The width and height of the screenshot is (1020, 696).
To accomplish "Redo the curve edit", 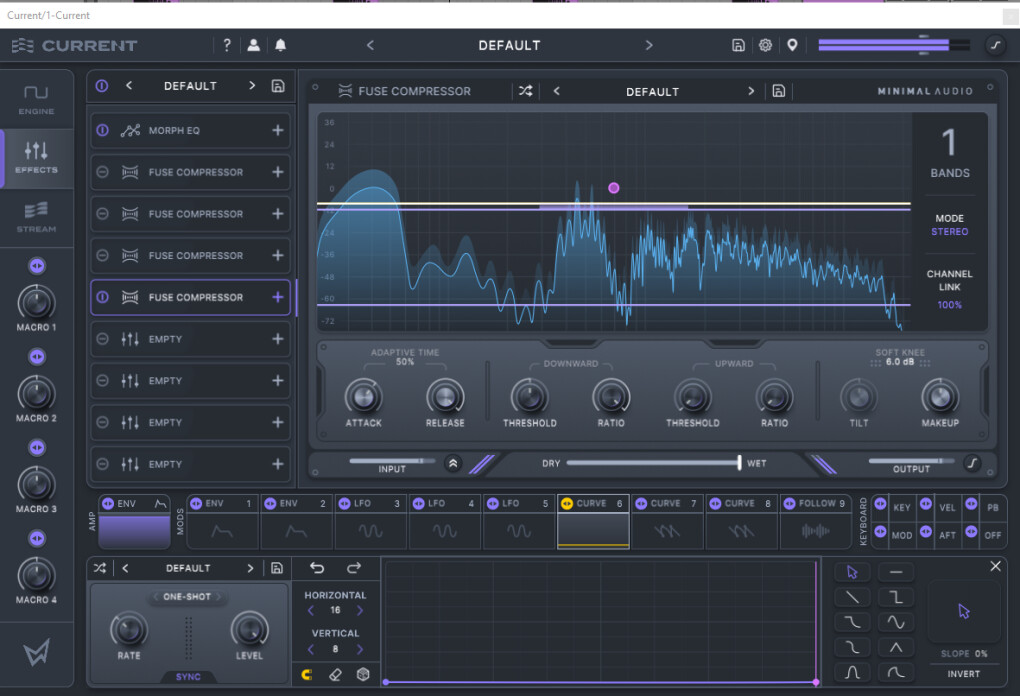I will [353, 568].
